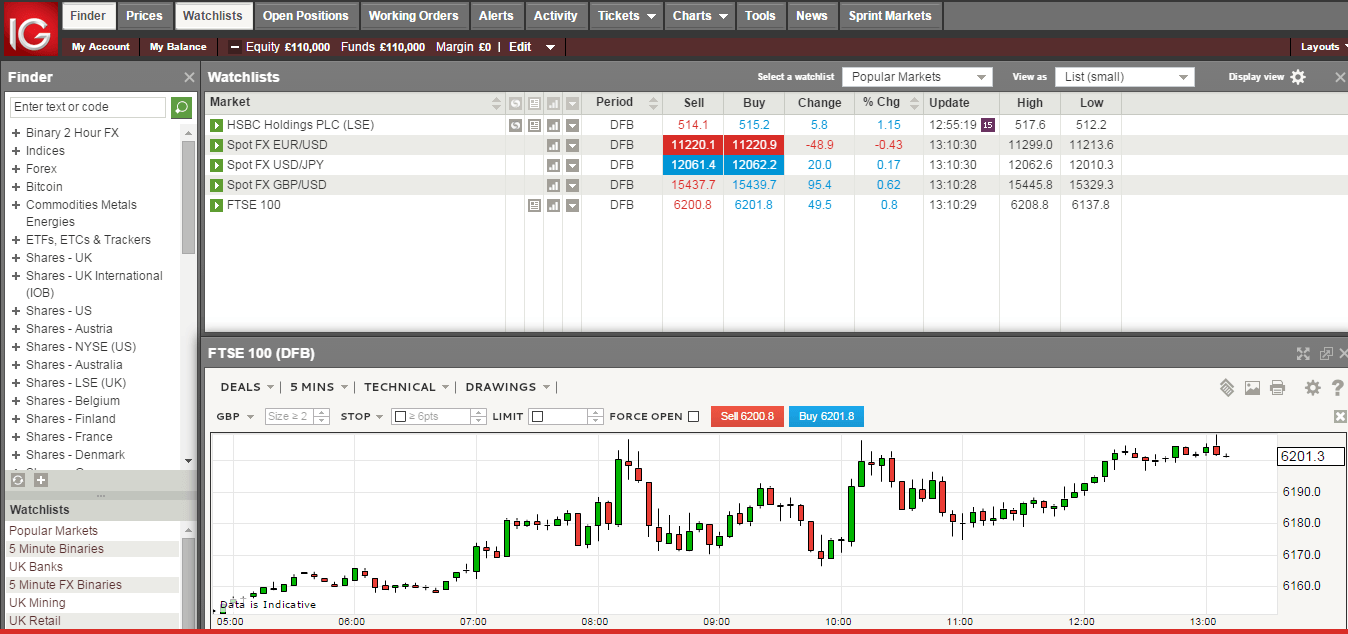Click the Finder search text field

pos(88,107)
